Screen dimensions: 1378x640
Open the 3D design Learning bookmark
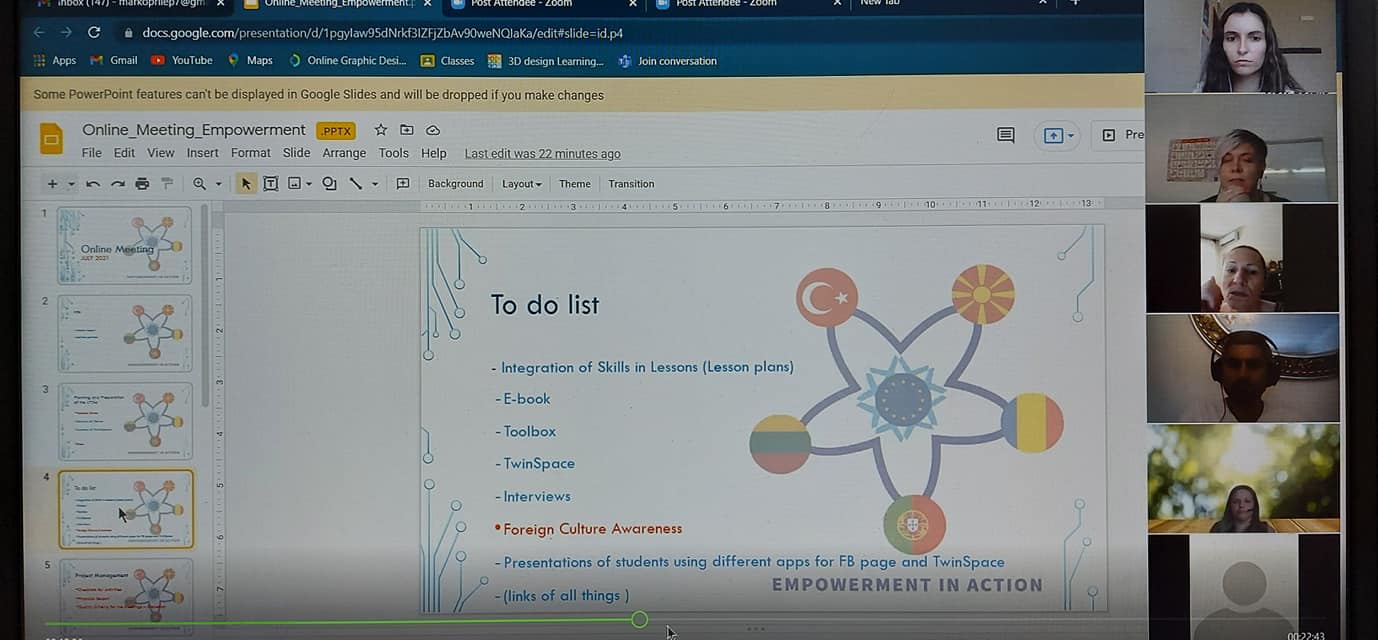546,61
